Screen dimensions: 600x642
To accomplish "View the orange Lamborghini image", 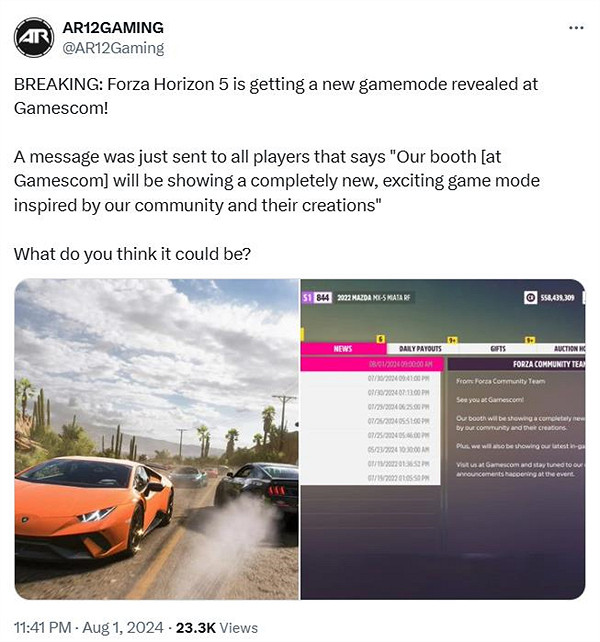I will click(156, 439).
